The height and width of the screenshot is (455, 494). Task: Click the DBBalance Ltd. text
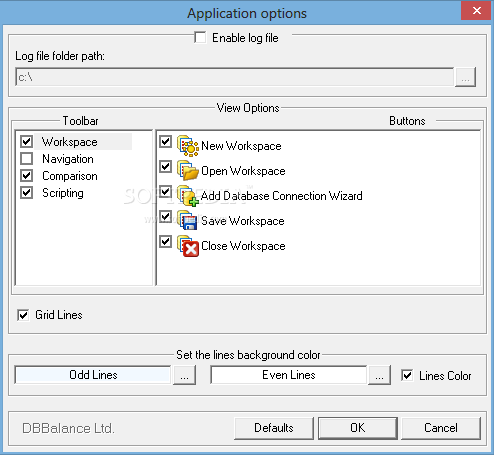[68, 428]
